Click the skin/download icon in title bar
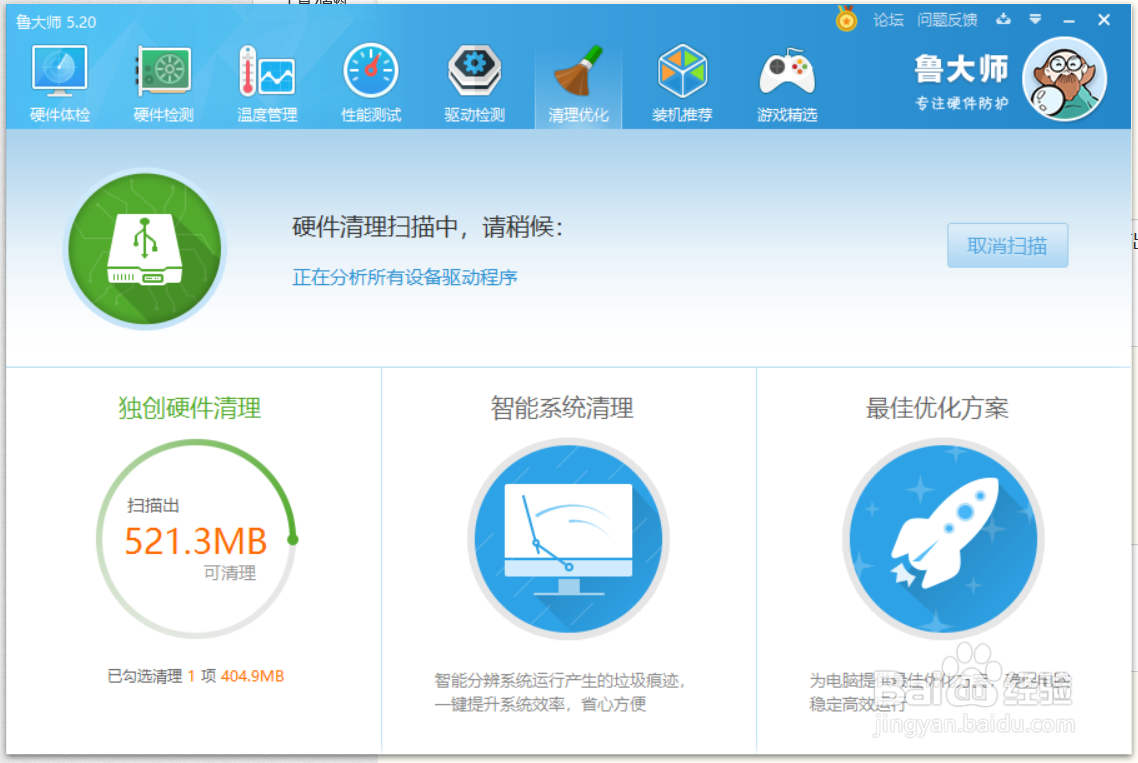 pyautogui.click(x=1003, y=20)
